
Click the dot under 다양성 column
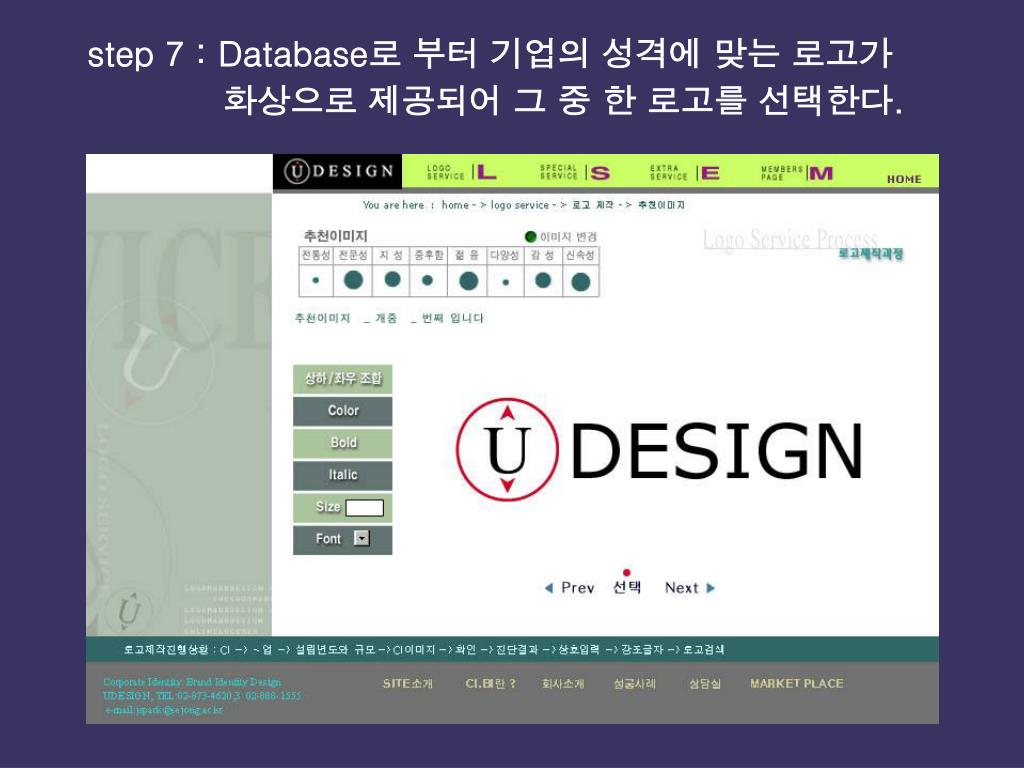505,283
